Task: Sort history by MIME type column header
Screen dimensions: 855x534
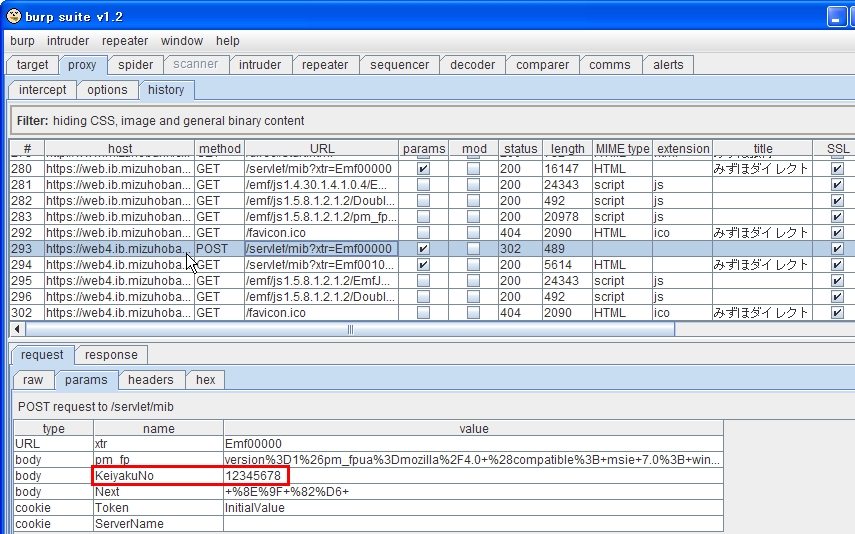Action: click(622, 149)
